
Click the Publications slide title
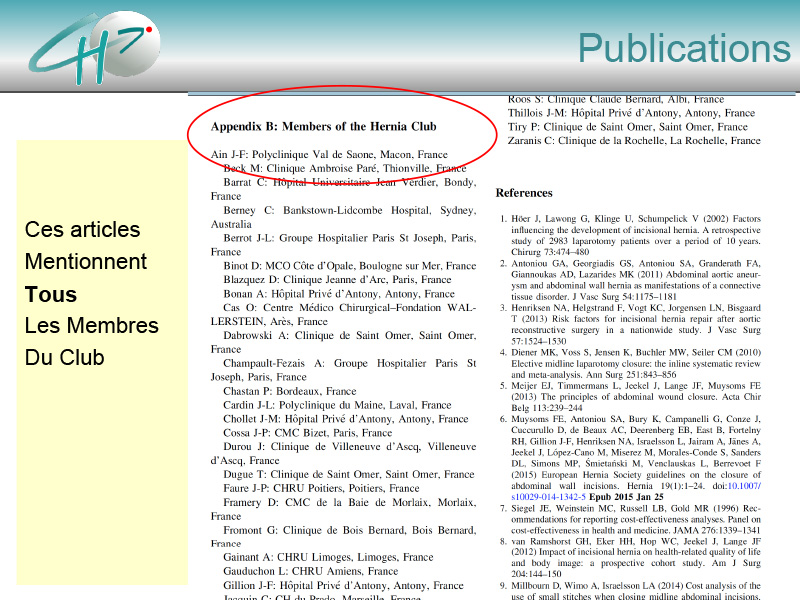[684, 48]
